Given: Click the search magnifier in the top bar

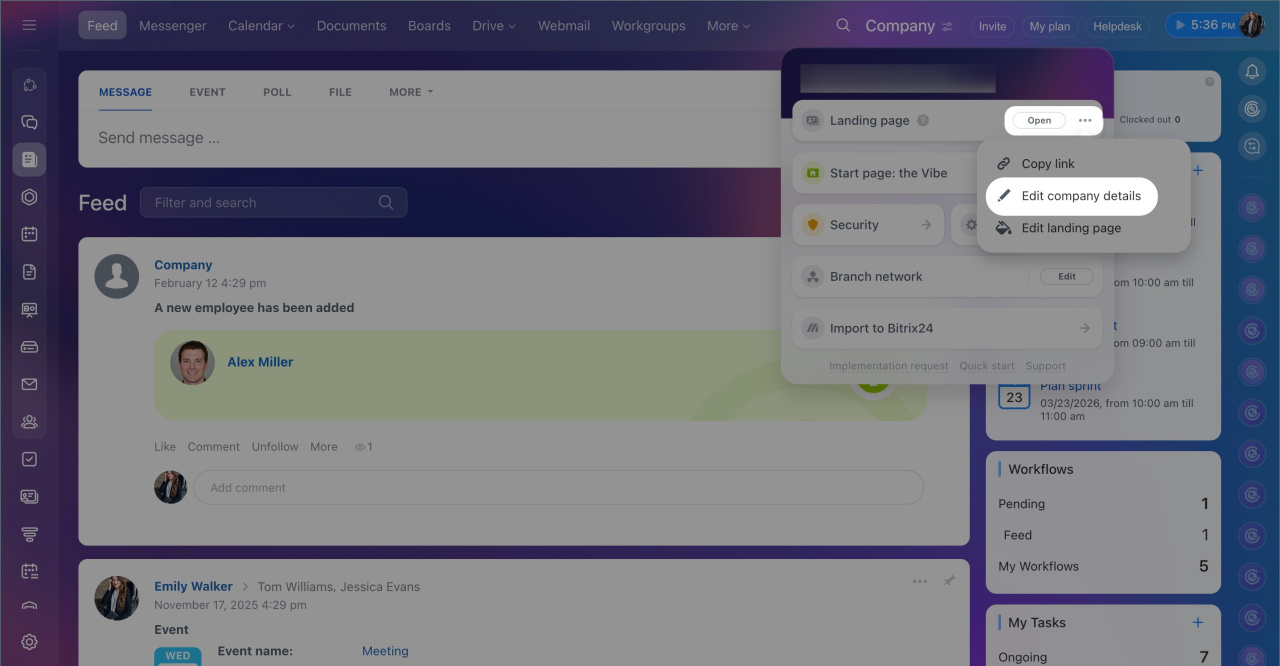Looking at the screenshot, I should [x=843, y=25].
